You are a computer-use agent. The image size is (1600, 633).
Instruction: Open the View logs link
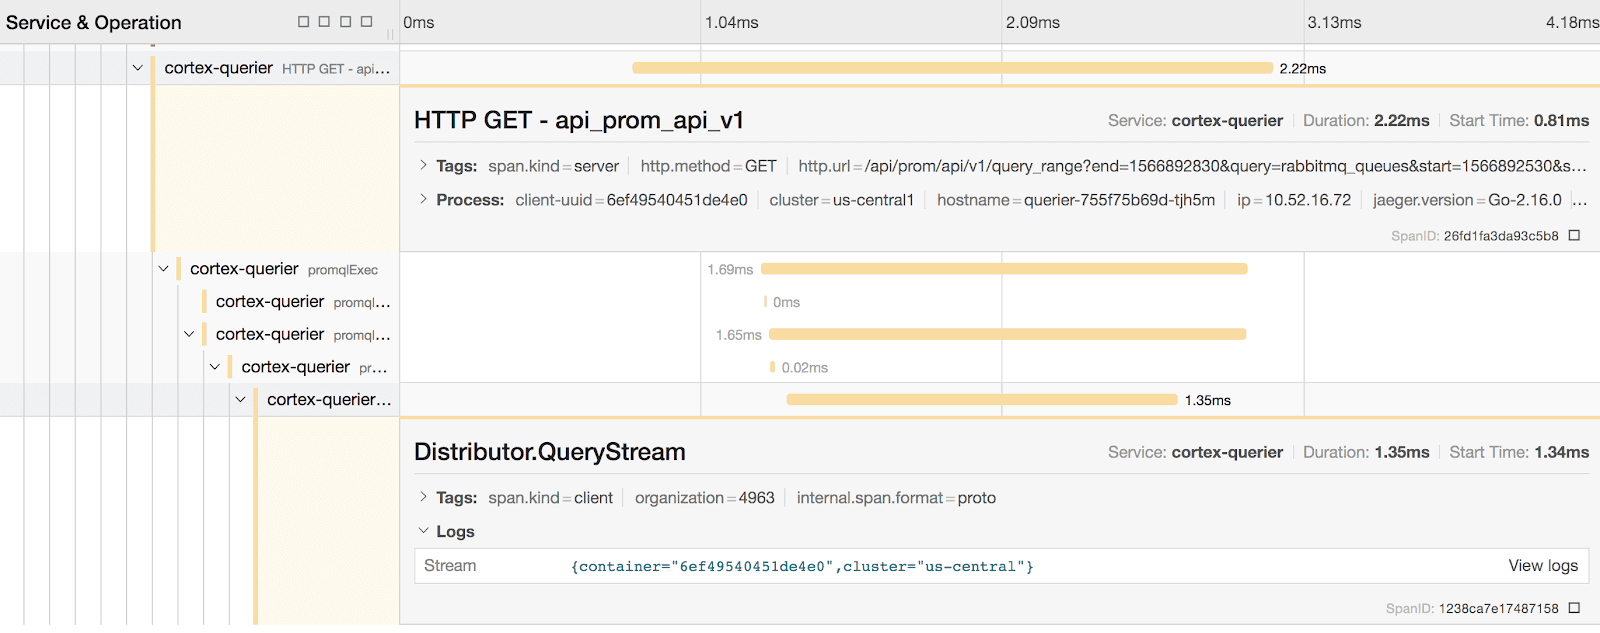tap(1543, 566)
